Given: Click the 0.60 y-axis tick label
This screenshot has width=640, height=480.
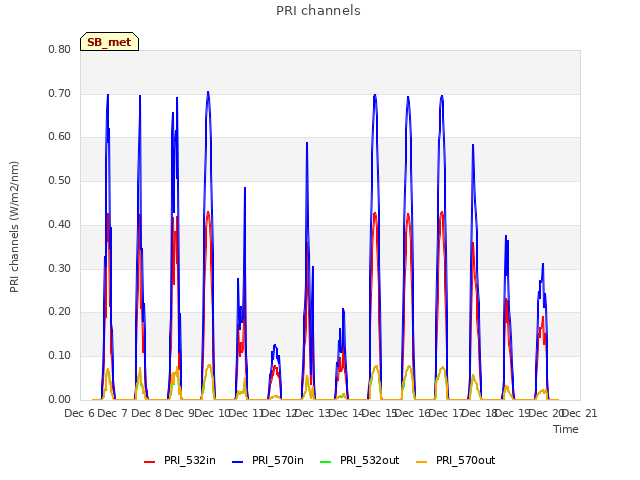Looking at the screenshot, I should pos(60,137).
